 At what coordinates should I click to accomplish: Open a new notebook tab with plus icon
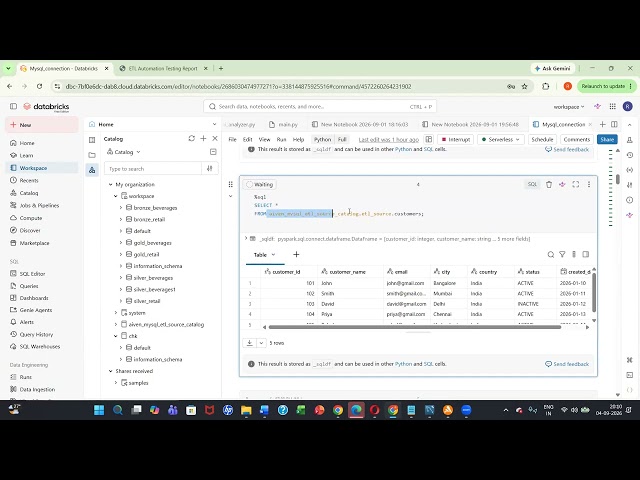[602, 124]
